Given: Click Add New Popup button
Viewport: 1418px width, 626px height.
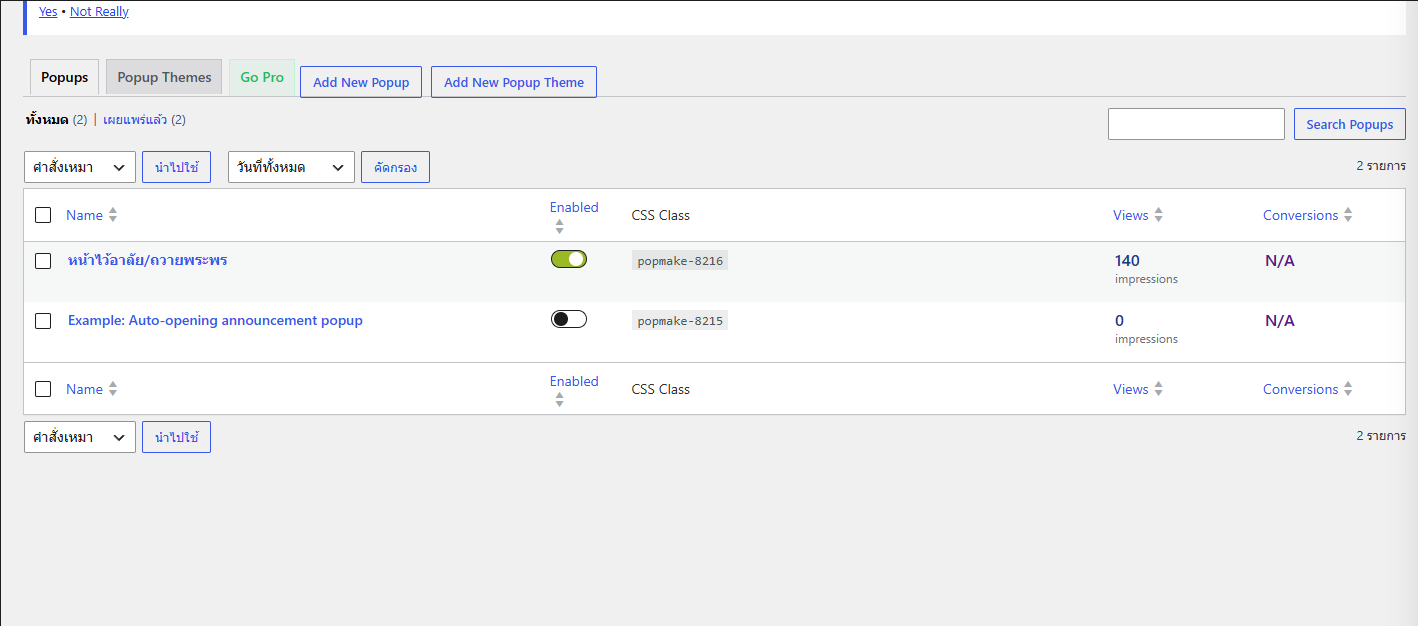Looking at the screenshot, I should pyautogui.click(x=361, y=82).
